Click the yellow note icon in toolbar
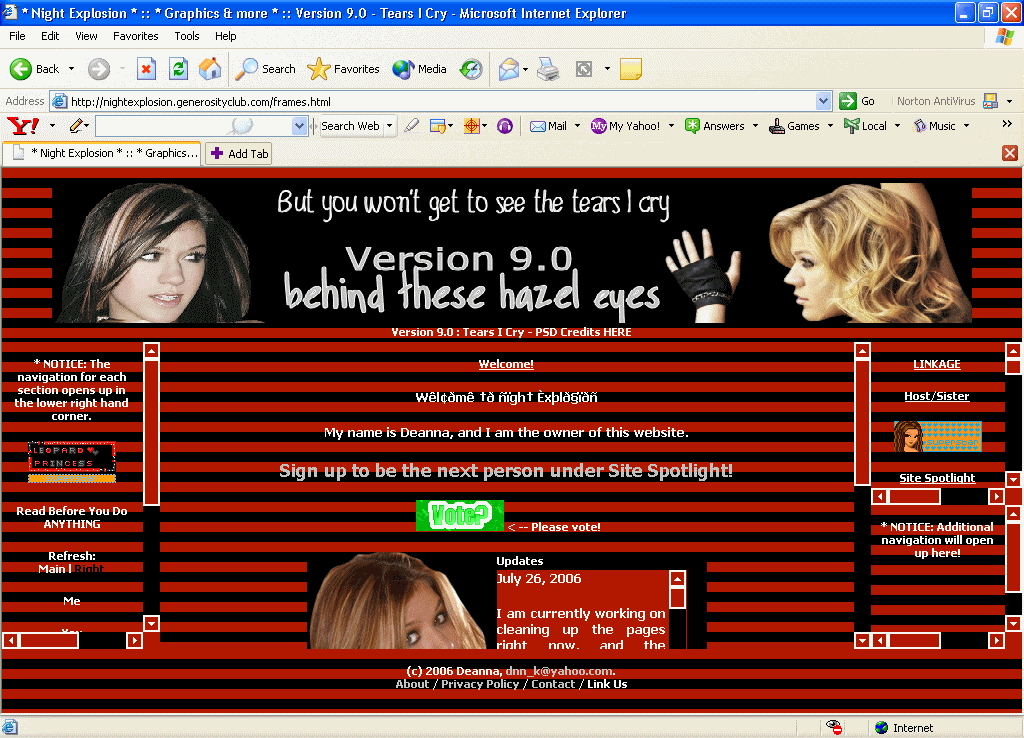The height and width of the screenshot is (738, 1024). click(630, 69)
